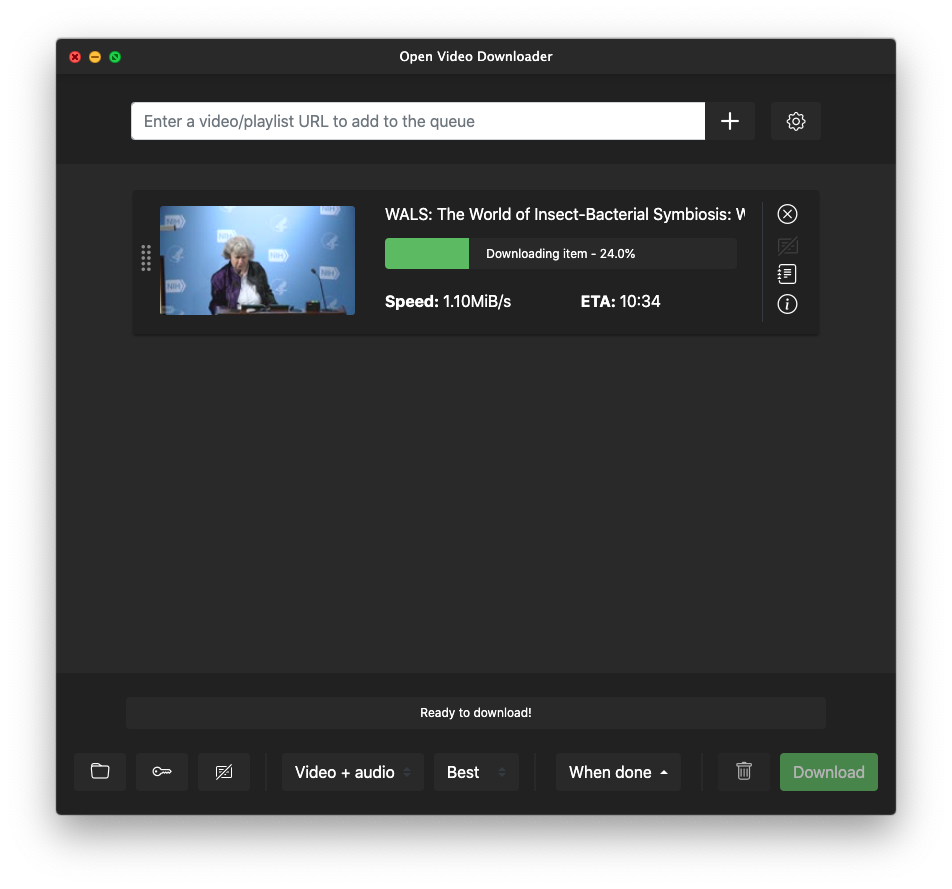
Task: Click the Speed: 1.10MiB/s readout
Action: click(447, 301)
